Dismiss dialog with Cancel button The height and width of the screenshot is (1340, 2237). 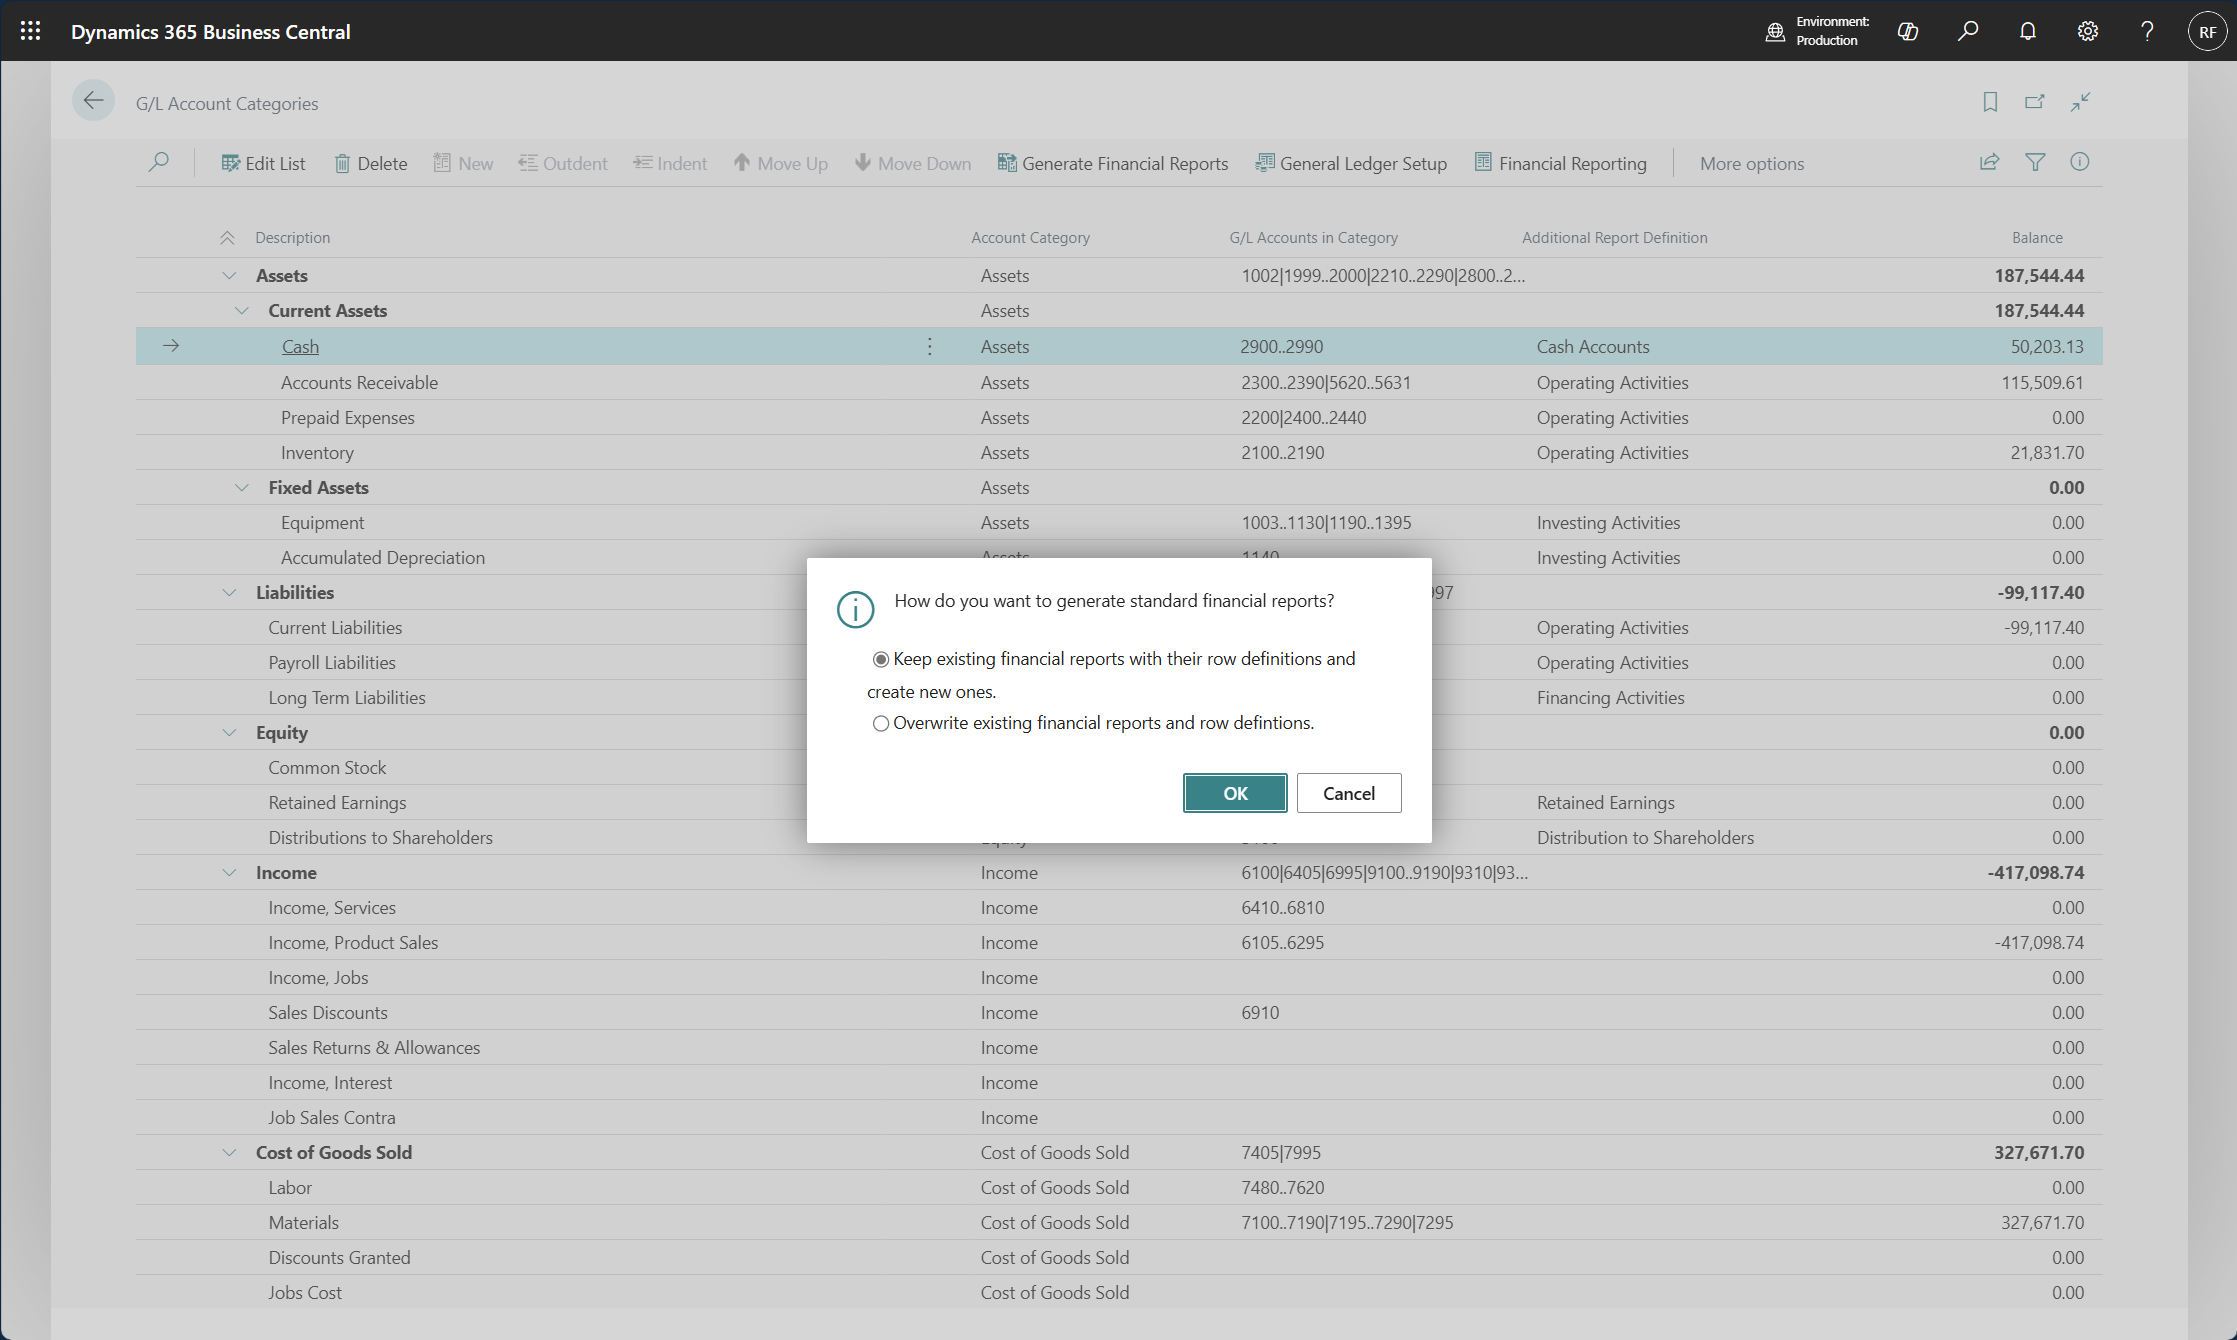point(1349,793)
